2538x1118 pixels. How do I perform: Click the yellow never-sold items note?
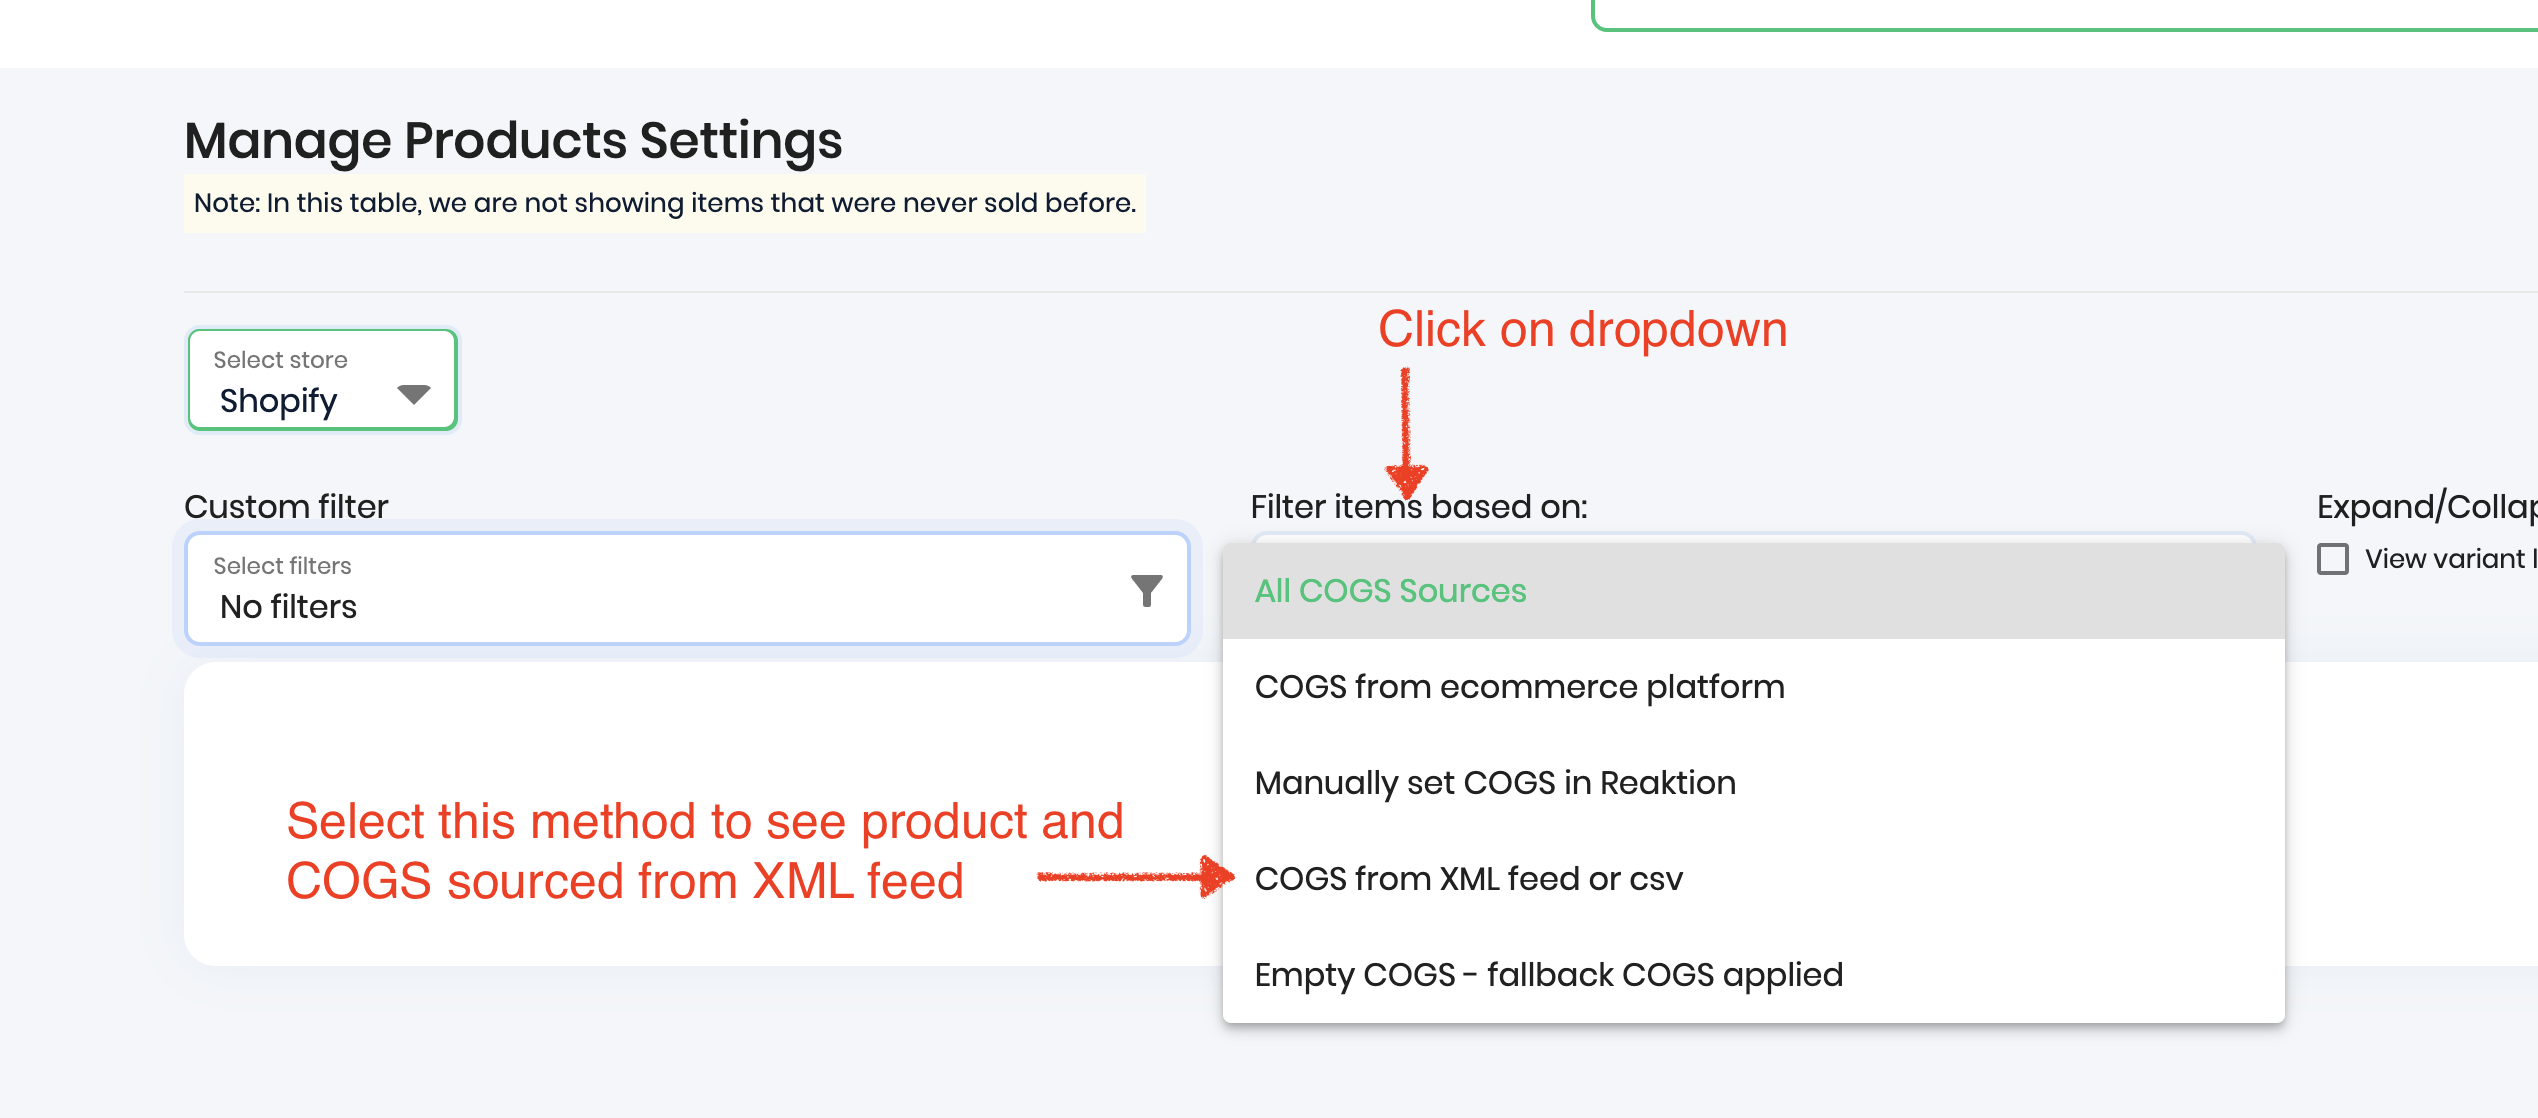point(664,203)
